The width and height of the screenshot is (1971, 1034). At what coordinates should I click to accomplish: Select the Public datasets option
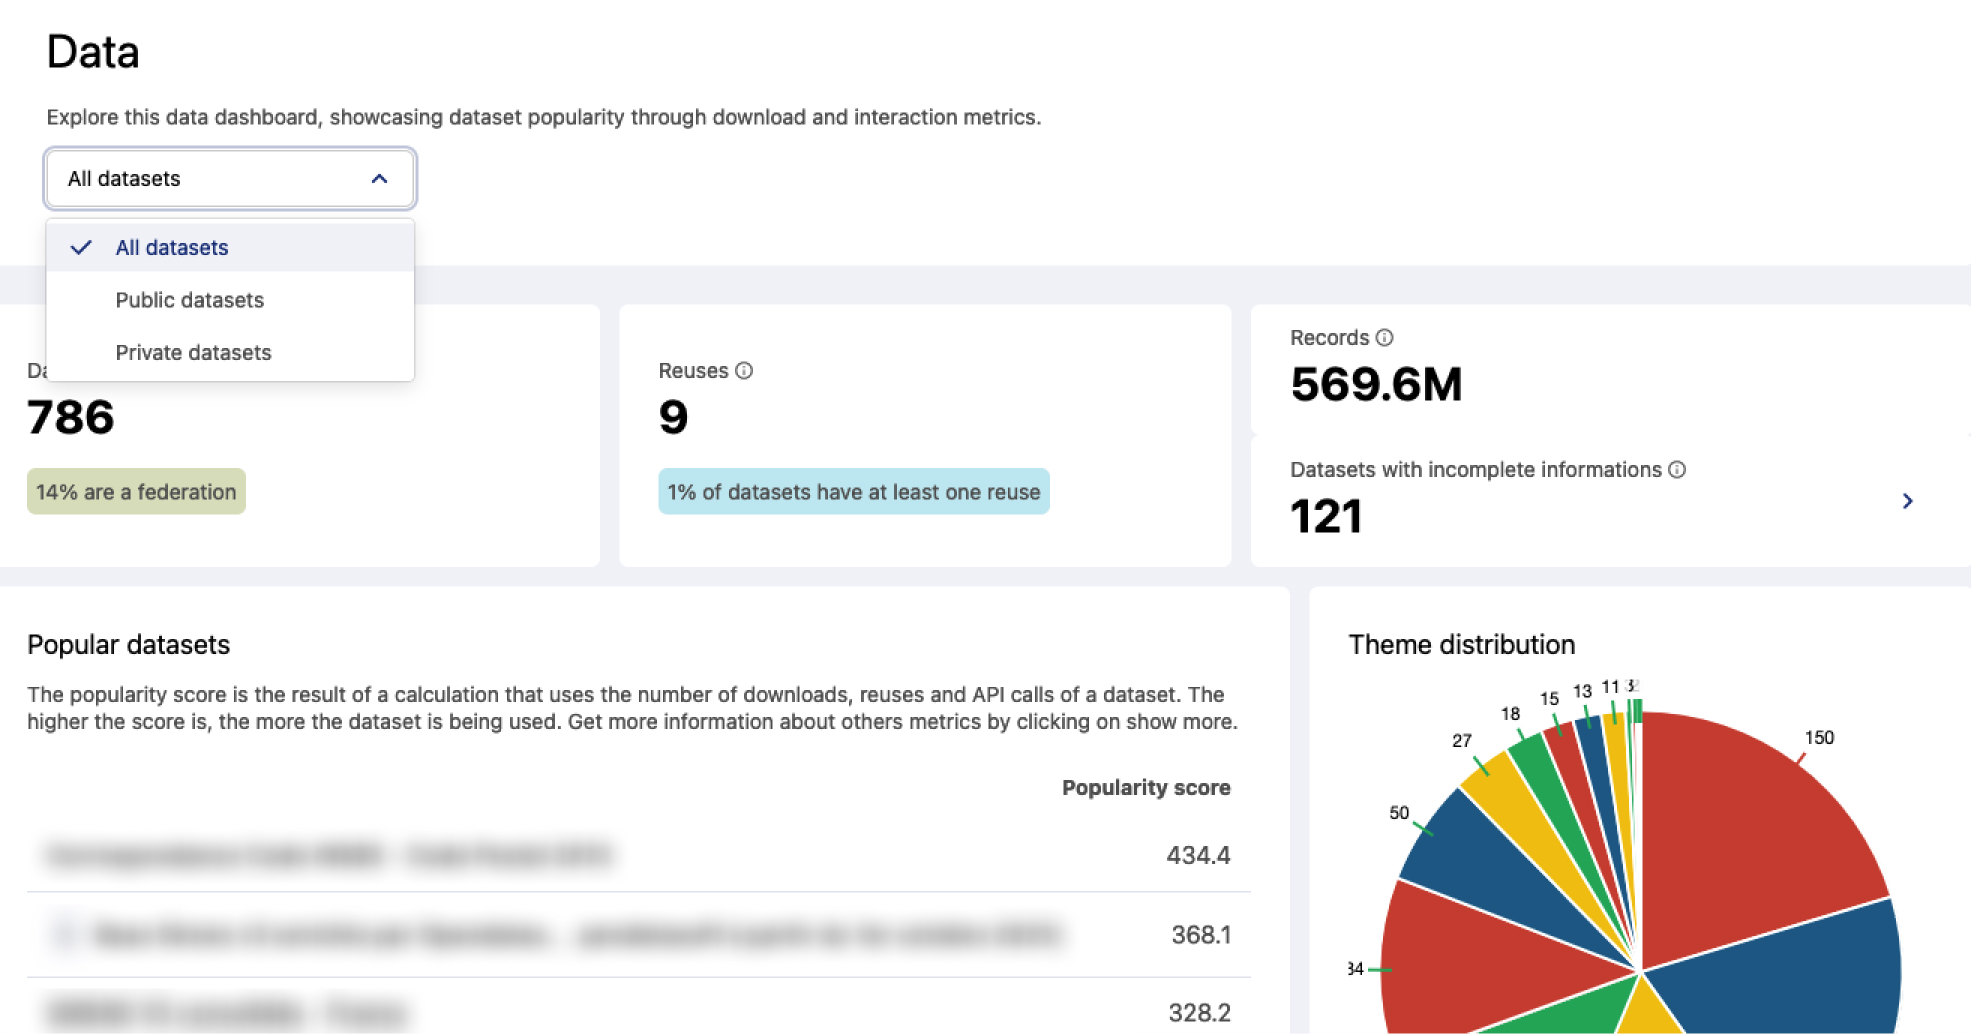(190, 300)
